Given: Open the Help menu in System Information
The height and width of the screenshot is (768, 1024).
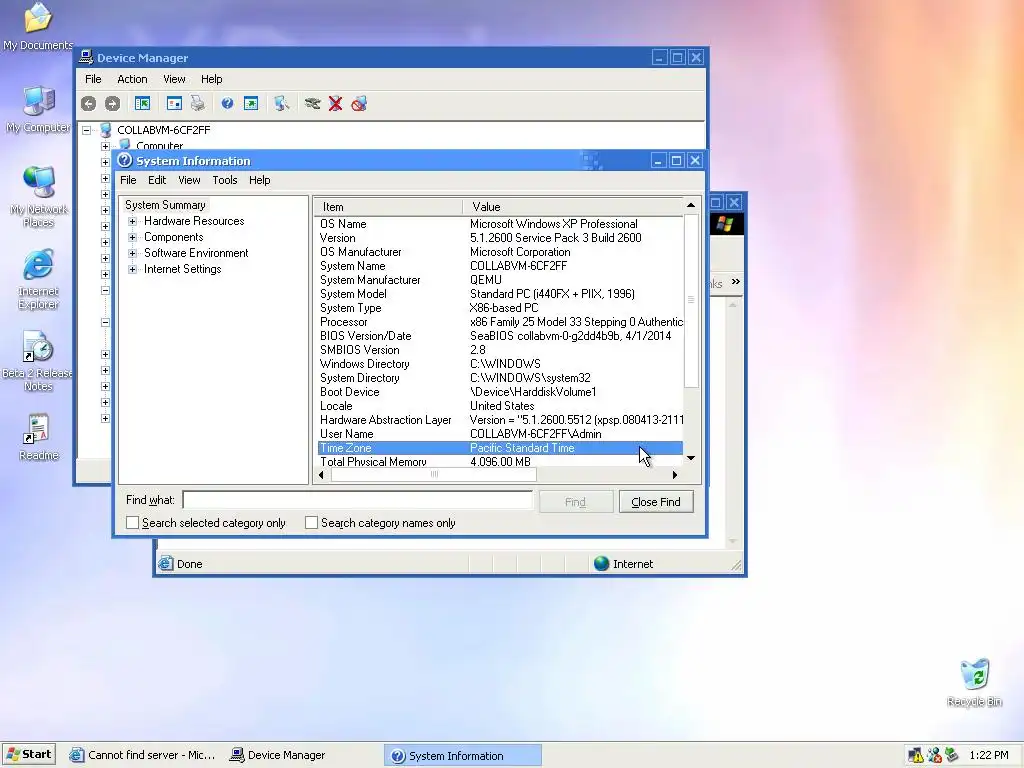Looking at the screenshot, I should coord(259,180).
